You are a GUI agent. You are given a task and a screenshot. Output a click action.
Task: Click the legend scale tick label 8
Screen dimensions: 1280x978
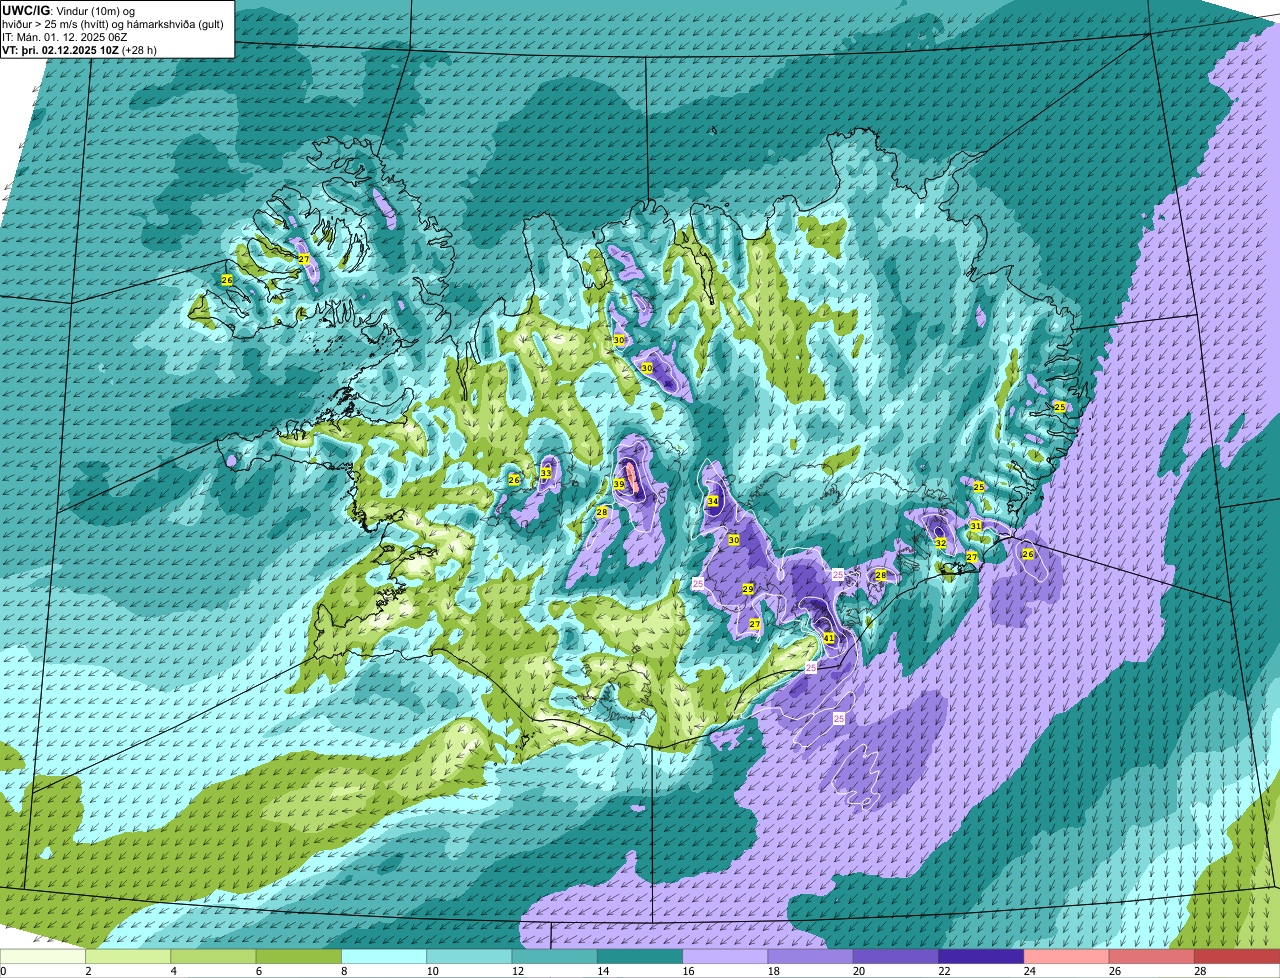(343, 971)
